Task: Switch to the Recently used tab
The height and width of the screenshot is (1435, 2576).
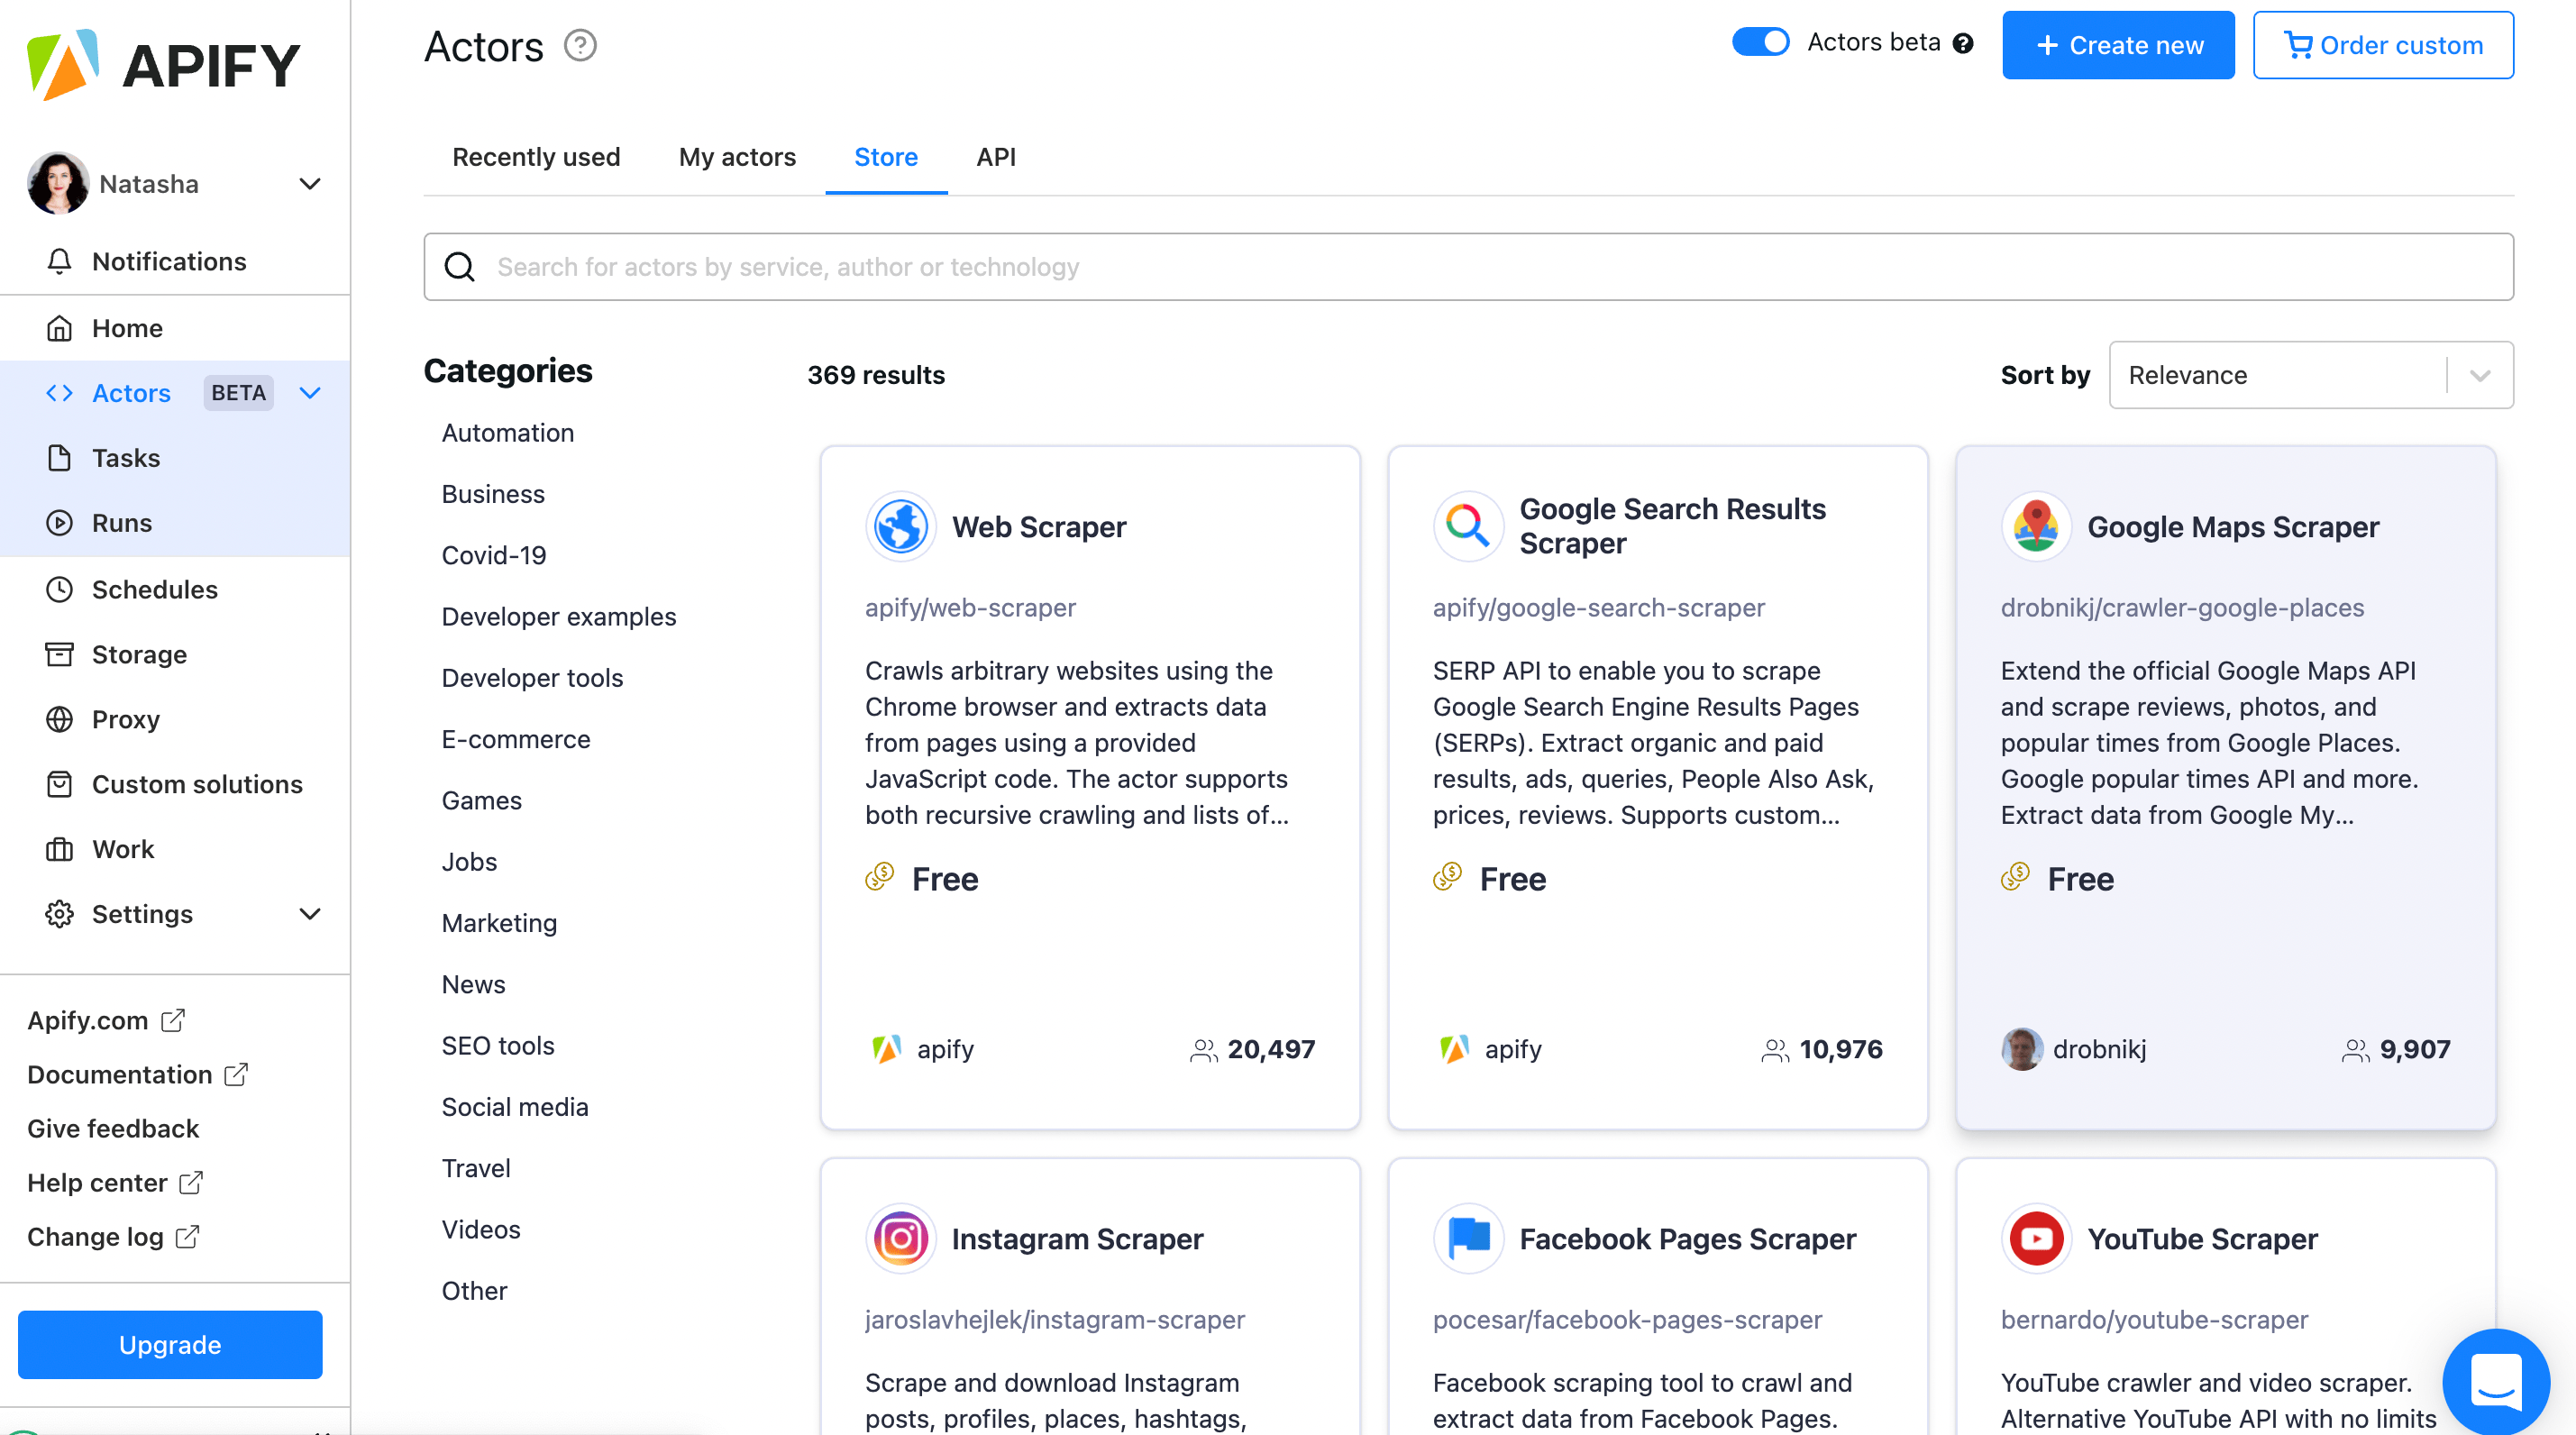Action: (536, 157)
